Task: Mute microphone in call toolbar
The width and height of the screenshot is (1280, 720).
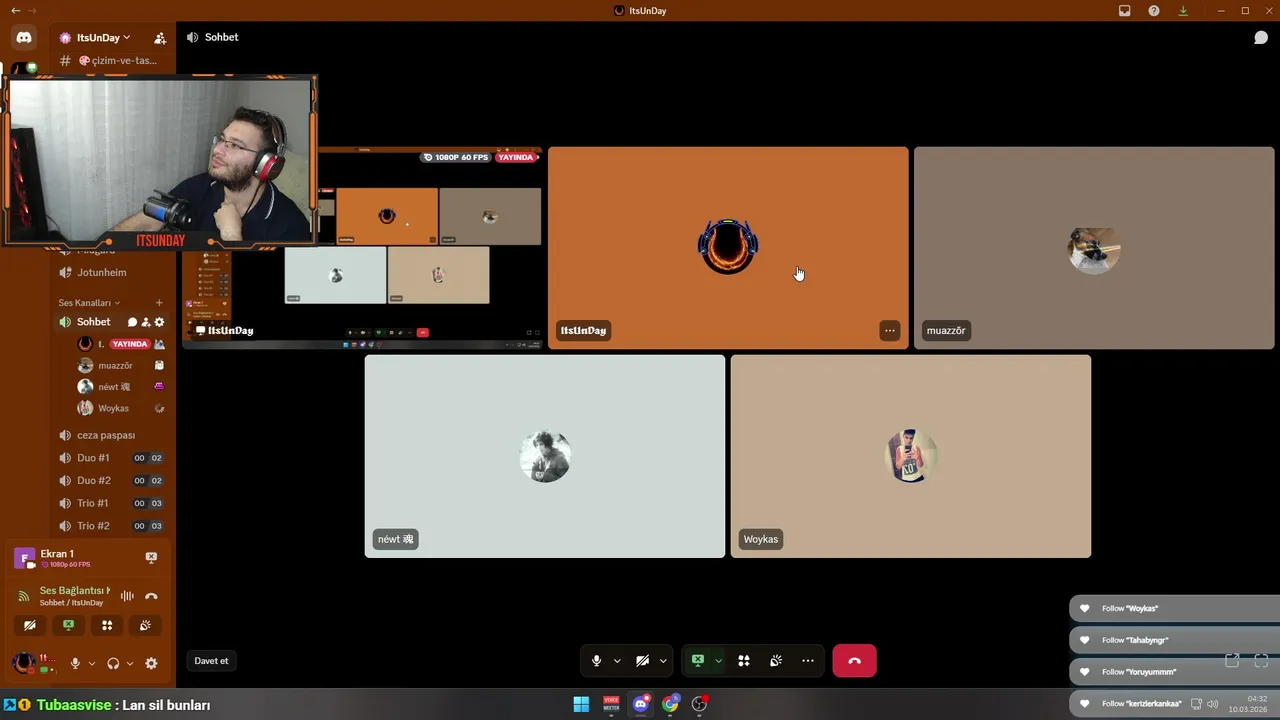Action: point(597,661)
